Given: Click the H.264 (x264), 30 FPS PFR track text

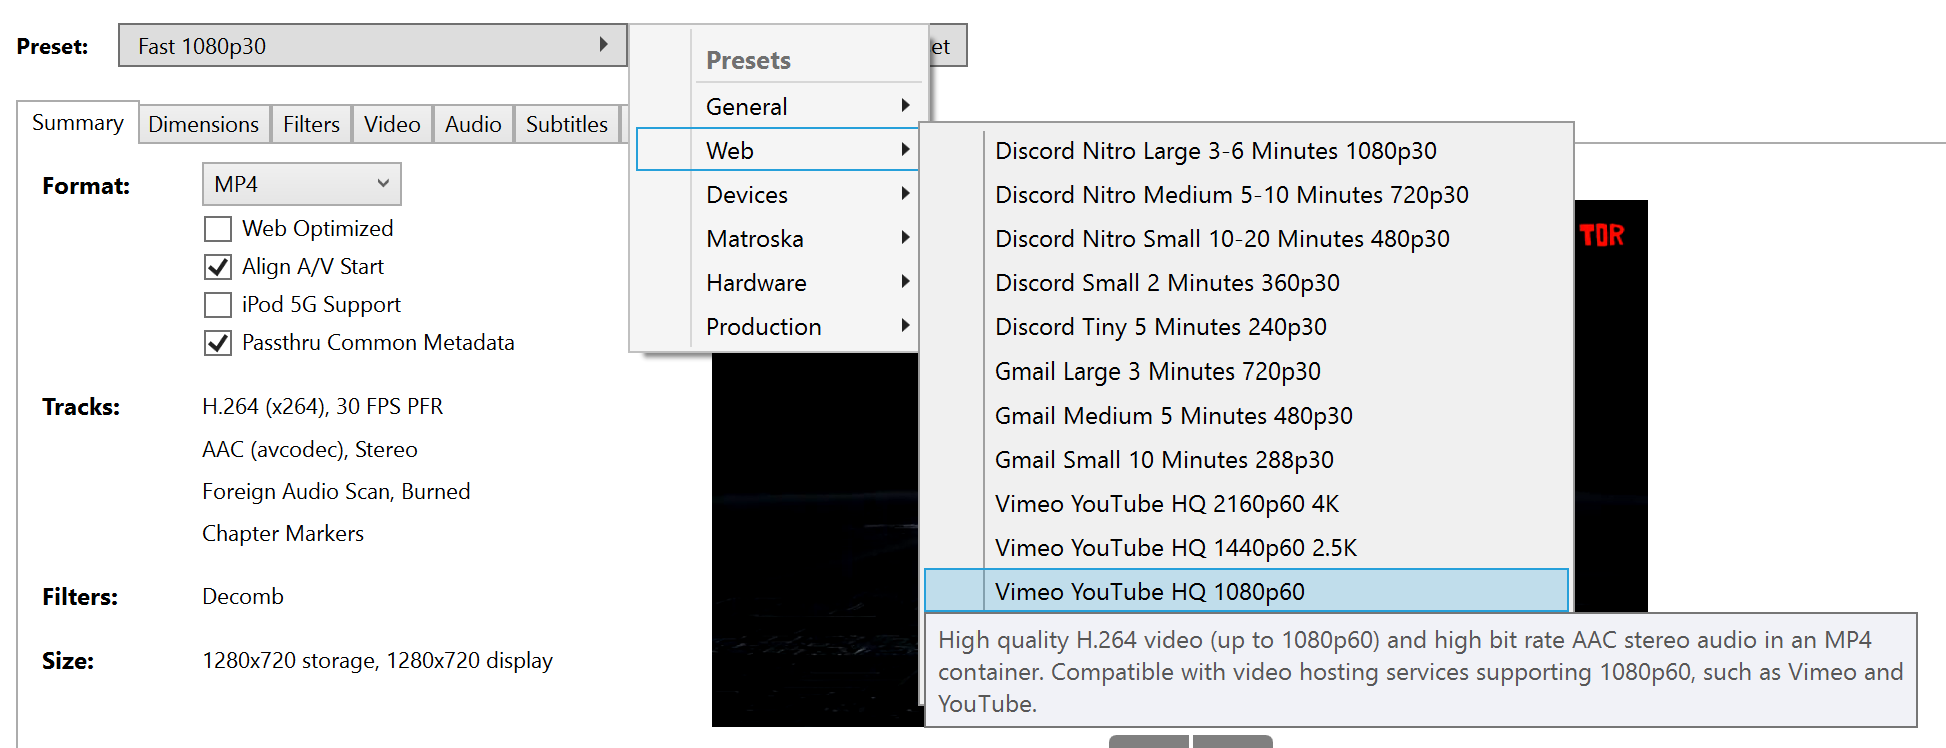Looking at the screenshot, I should pos(322,406).
